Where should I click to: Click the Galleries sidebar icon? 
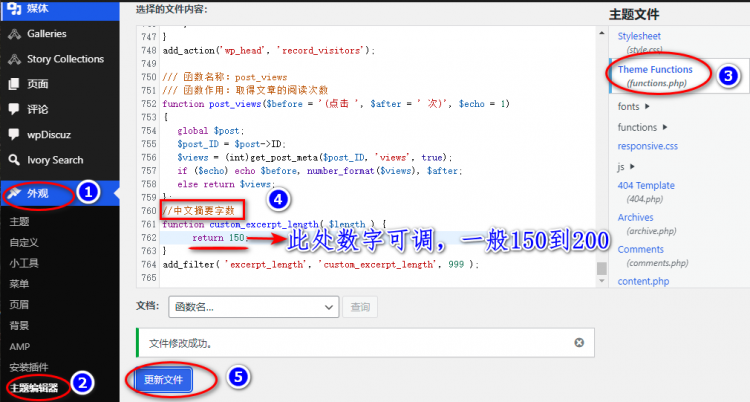(x=14, y=34)
